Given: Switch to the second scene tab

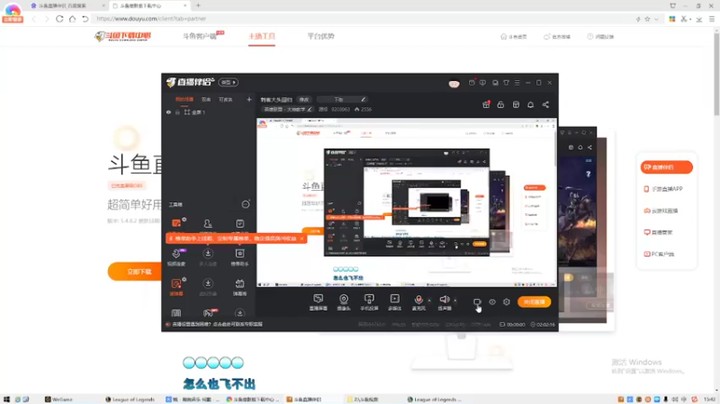Looking at the screenshot, I should tap(206, 99).
